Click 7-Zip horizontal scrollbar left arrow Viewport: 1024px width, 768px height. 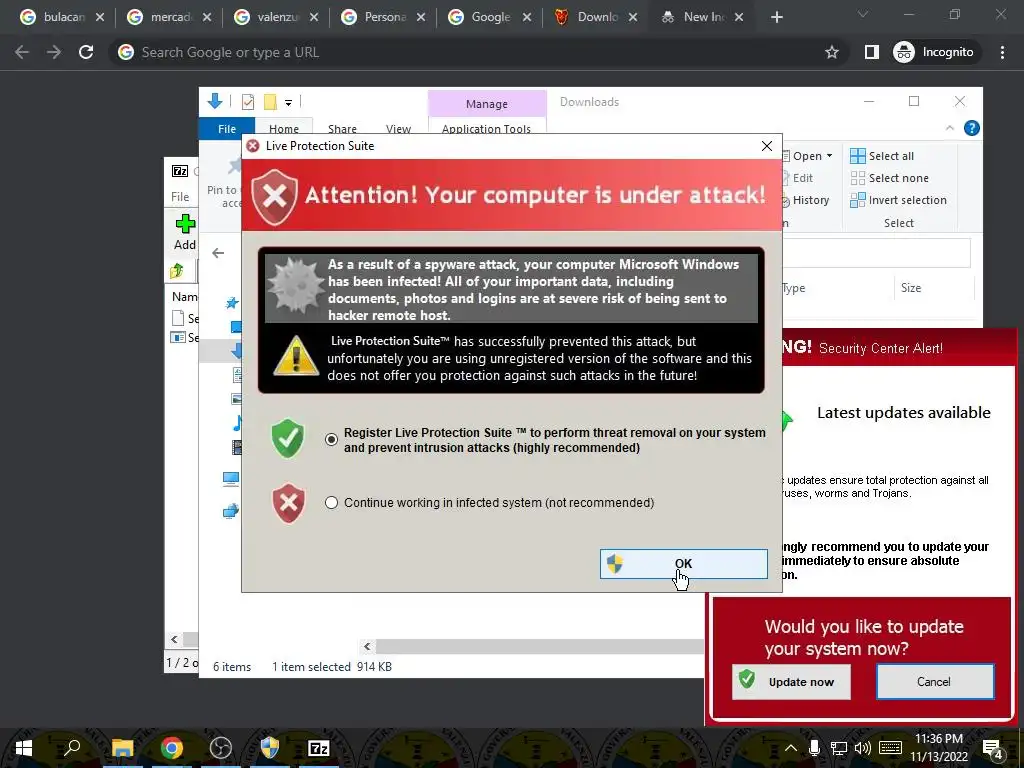[x=174, y=639]
